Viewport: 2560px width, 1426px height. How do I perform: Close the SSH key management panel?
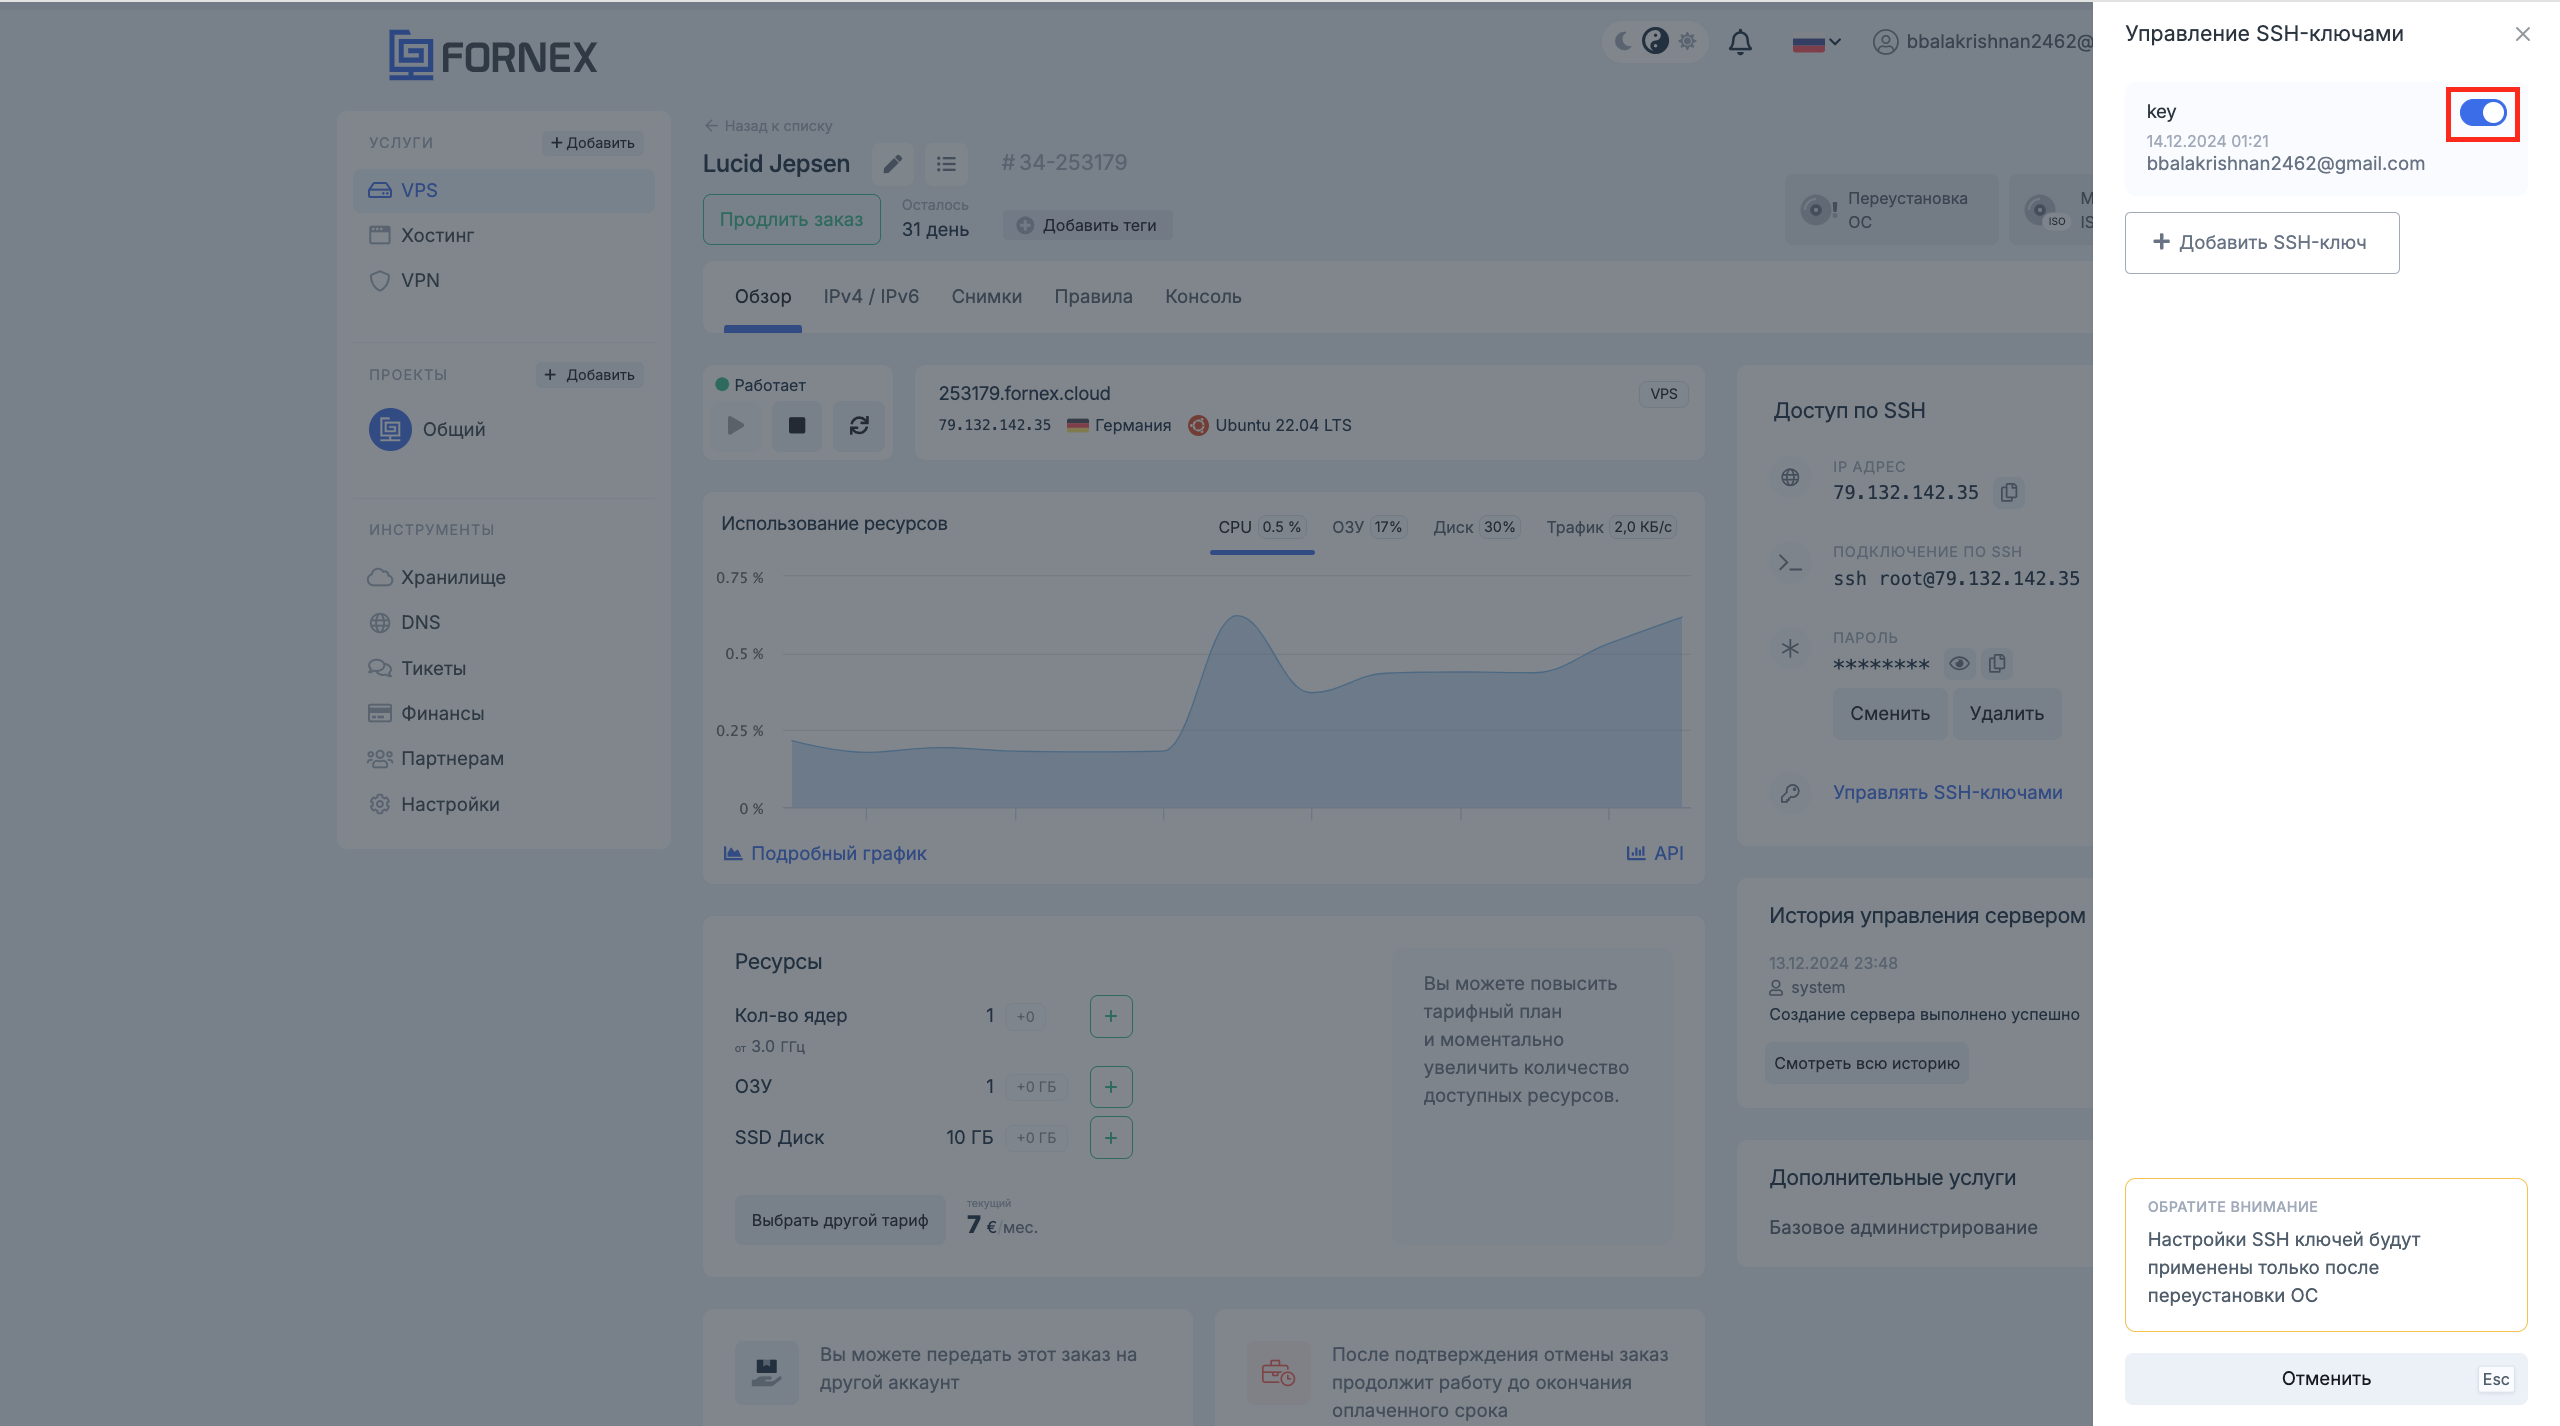pyautogui.click(x=2523, y=34)
